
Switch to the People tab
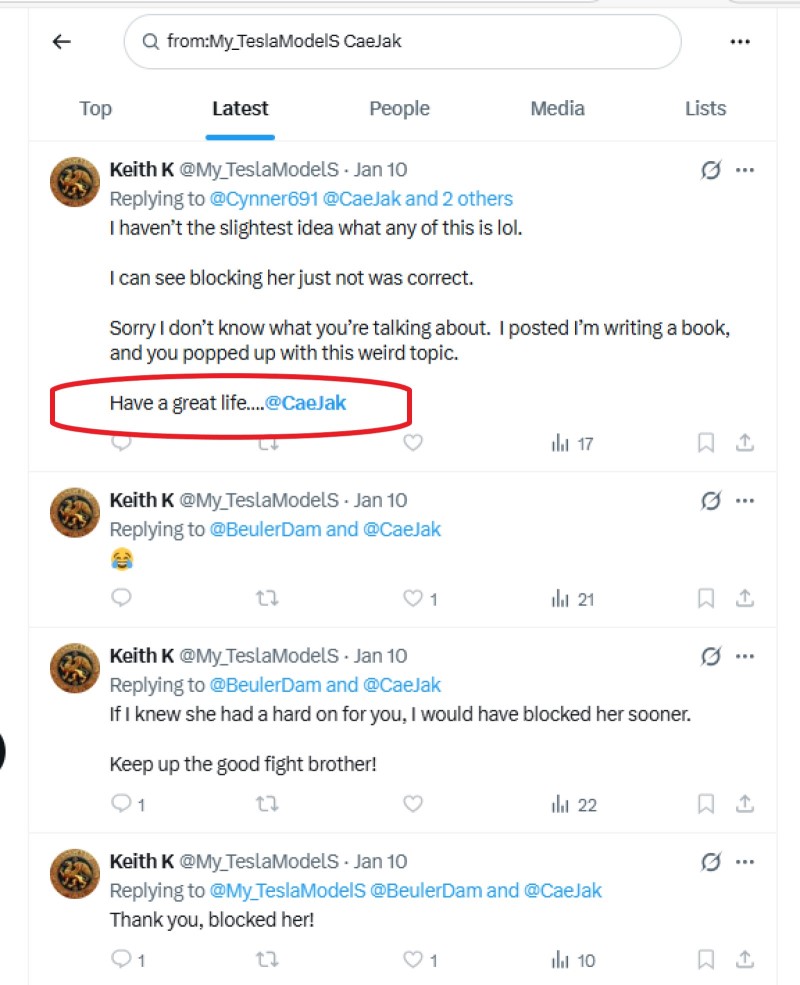click(399, 109)
